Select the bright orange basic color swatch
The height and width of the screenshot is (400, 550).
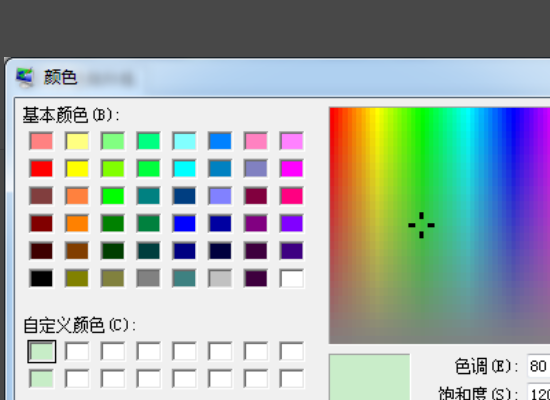pos(77,224)
